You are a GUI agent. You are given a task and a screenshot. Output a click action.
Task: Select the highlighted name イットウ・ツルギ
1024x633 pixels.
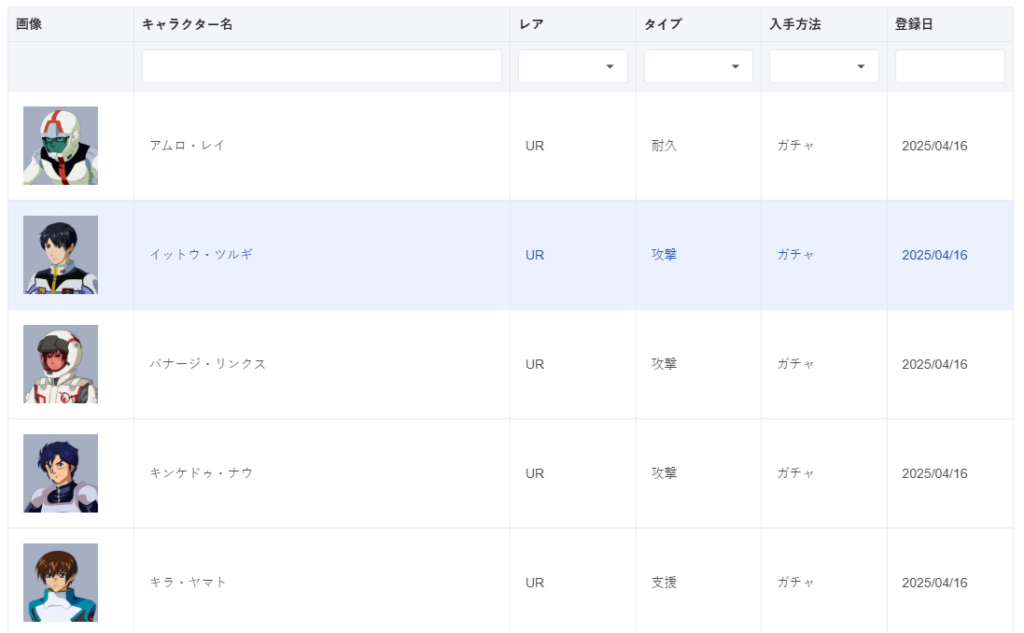[x=201, y=254]
